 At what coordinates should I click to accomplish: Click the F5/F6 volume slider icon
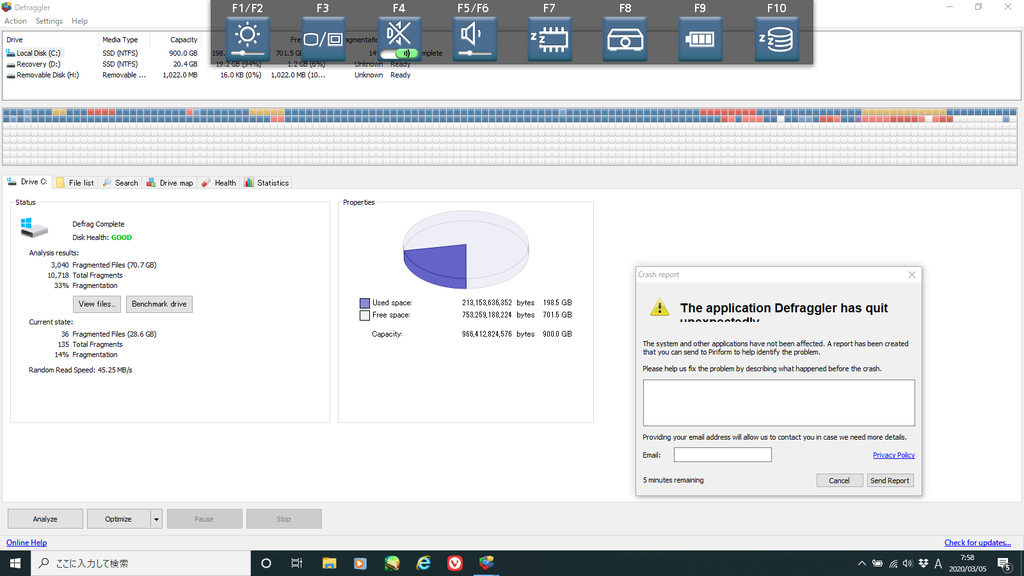coord(474,40)
